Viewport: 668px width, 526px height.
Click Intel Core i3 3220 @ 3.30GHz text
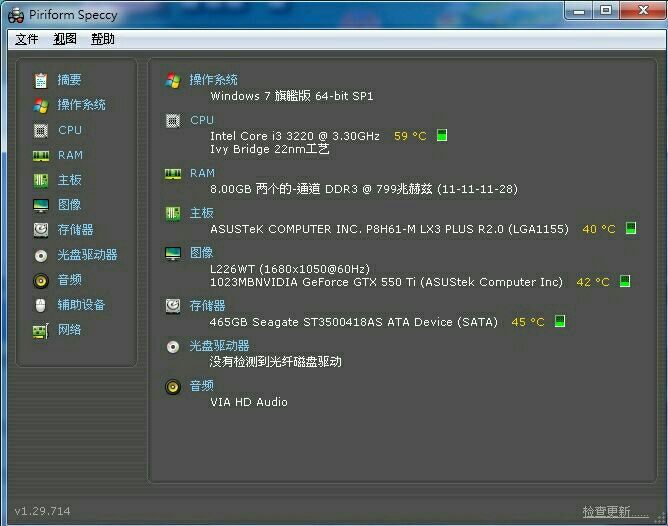pos(295,136)
